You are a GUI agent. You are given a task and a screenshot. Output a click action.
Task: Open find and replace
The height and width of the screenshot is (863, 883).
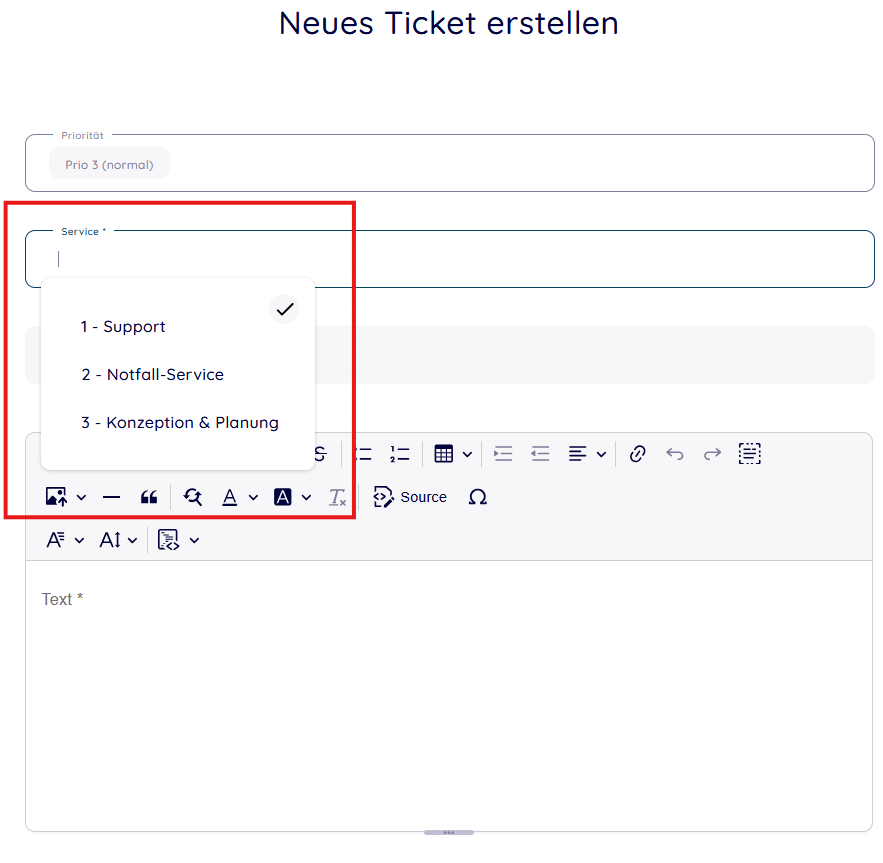click(x=193, y=497)
